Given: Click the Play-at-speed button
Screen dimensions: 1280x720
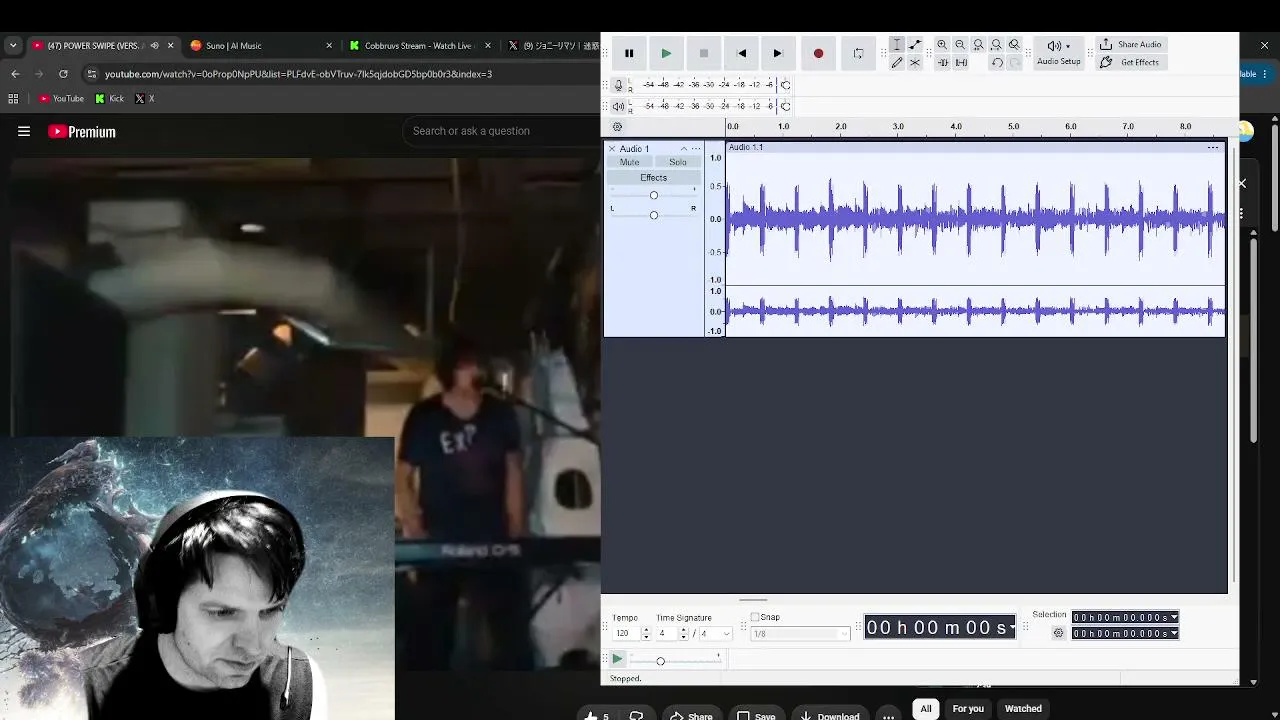Looking at the screenshot, I should click(x=618, y=659).
